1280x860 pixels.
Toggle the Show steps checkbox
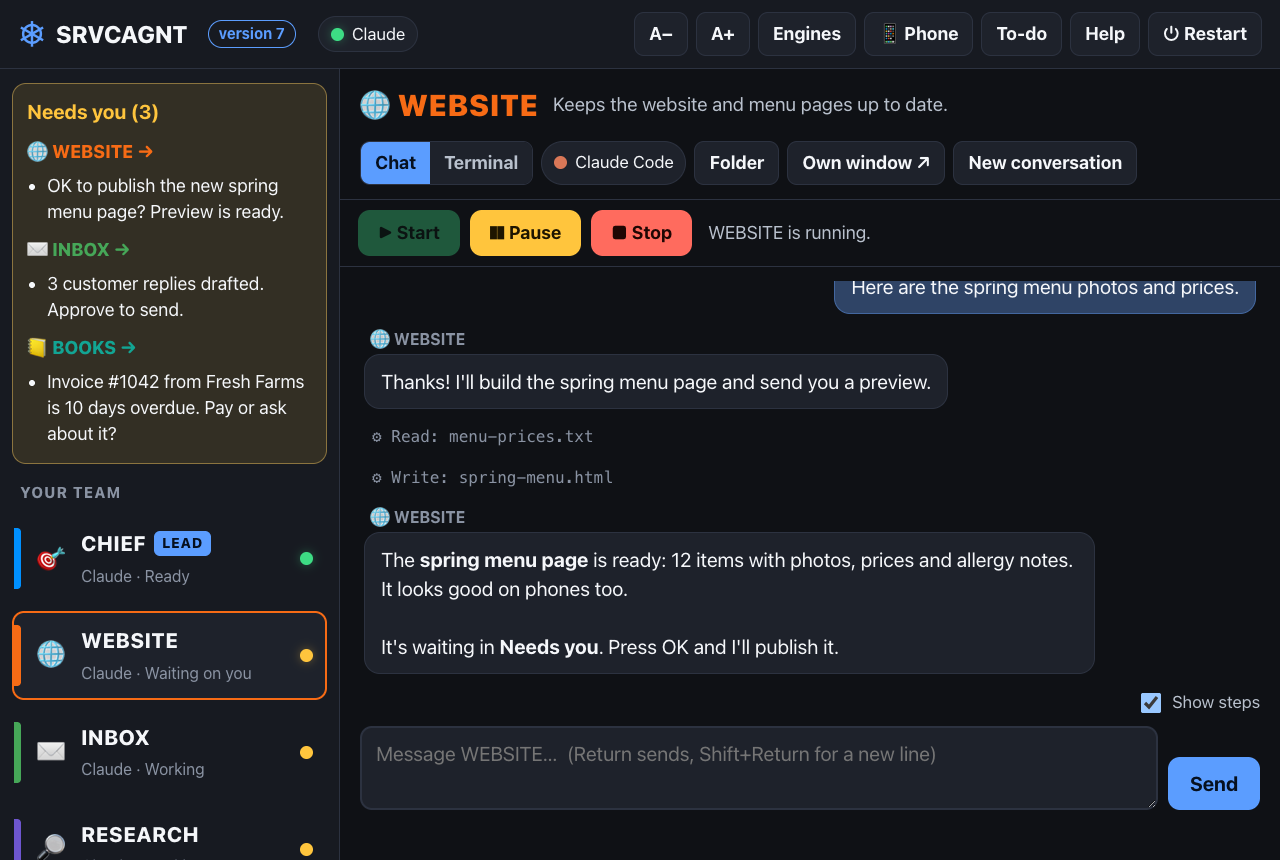coord(1151,703)
